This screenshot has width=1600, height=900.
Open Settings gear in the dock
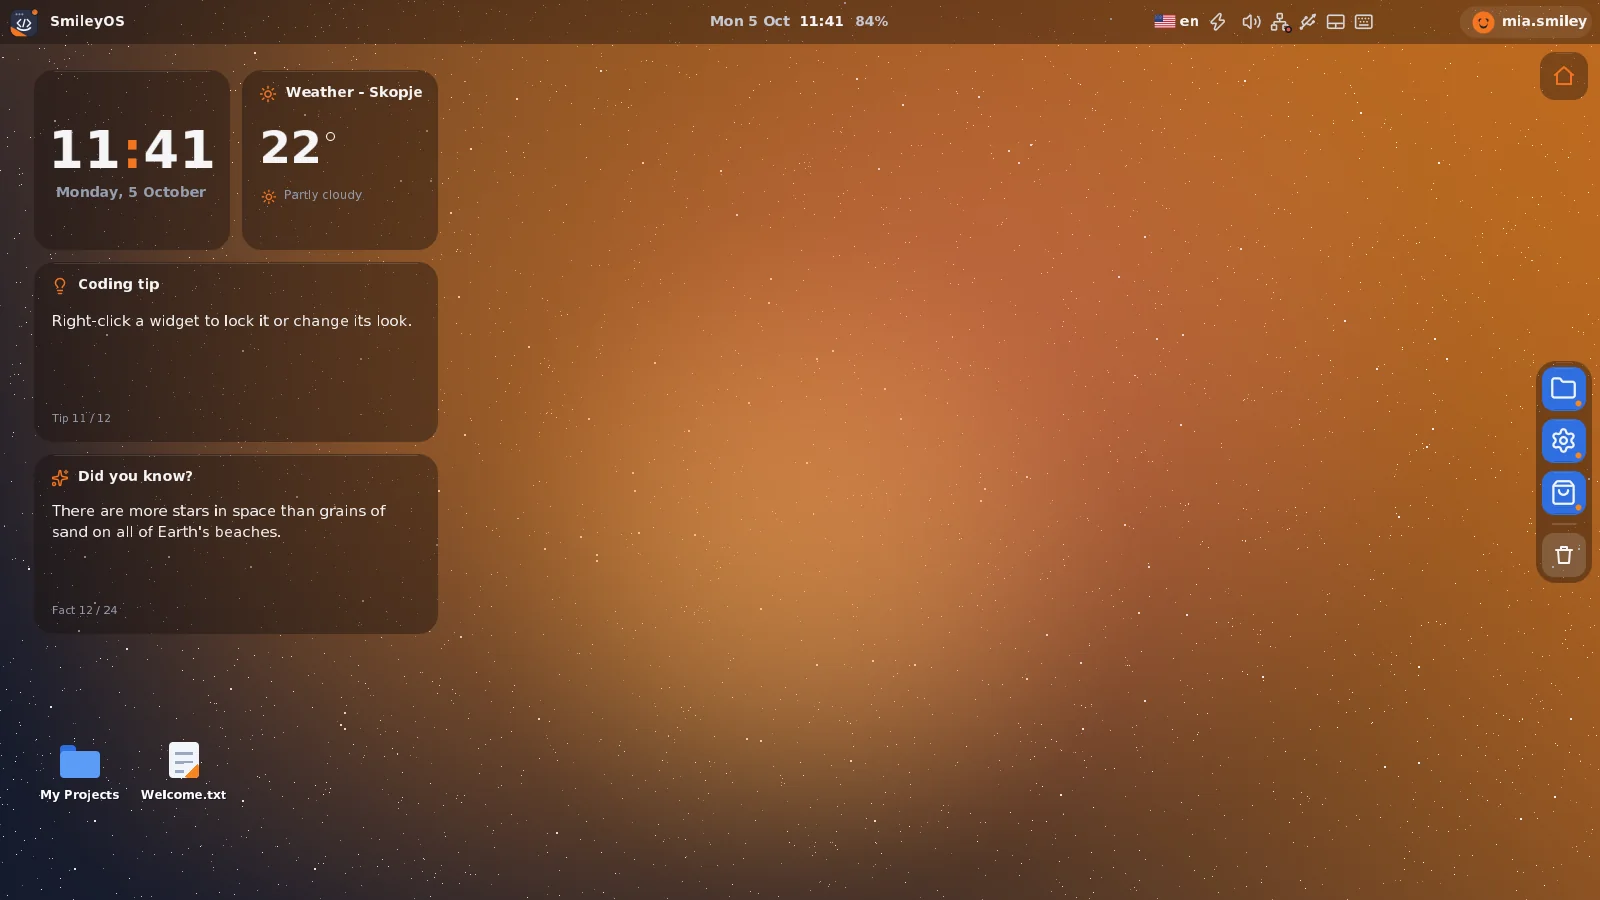coord(1564,441)
